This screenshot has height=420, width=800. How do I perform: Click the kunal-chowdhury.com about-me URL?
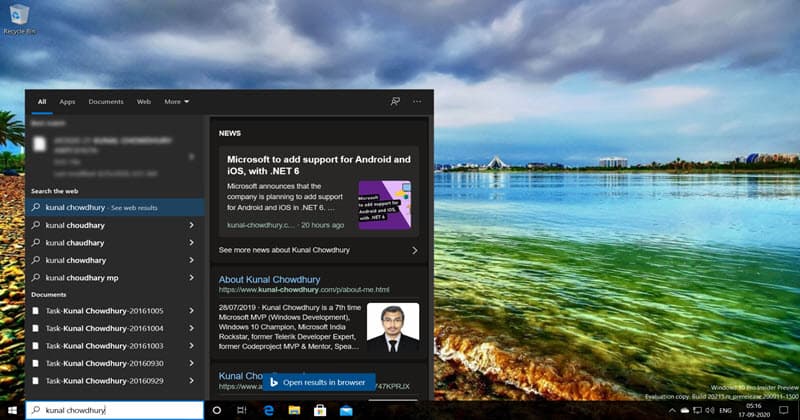click(x=304, y=289)
